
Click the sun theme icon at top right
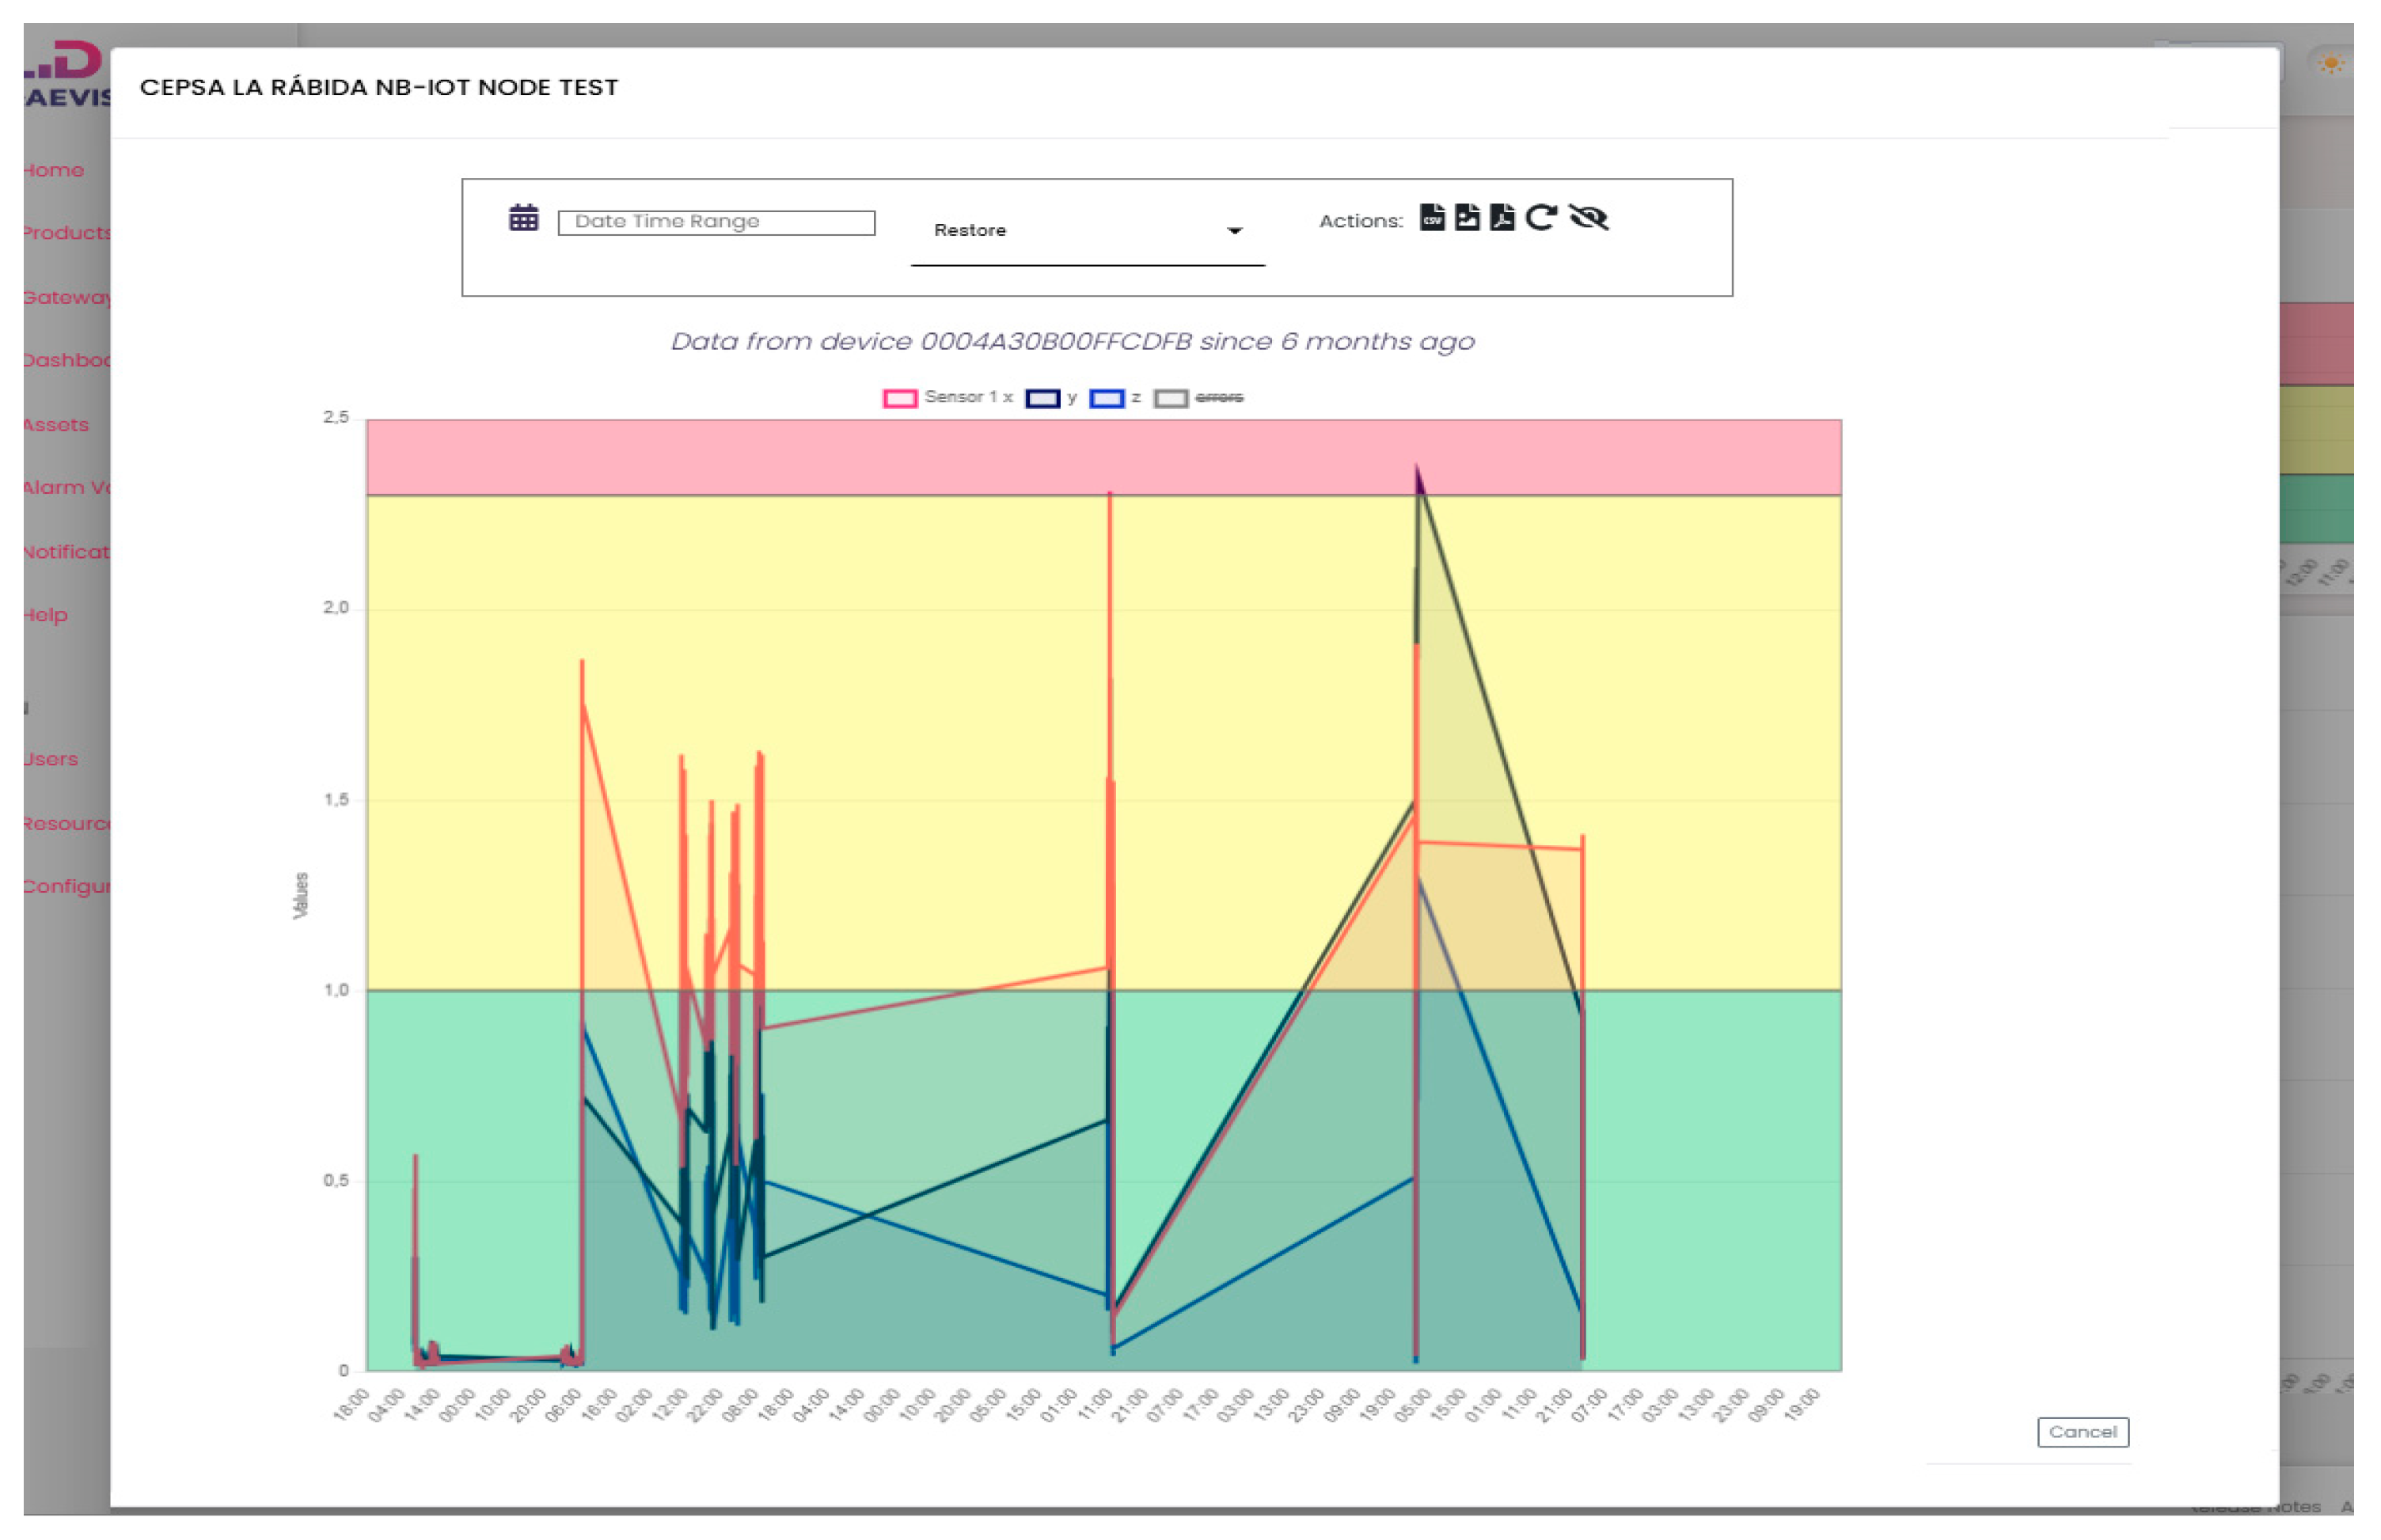[2330, 64]
